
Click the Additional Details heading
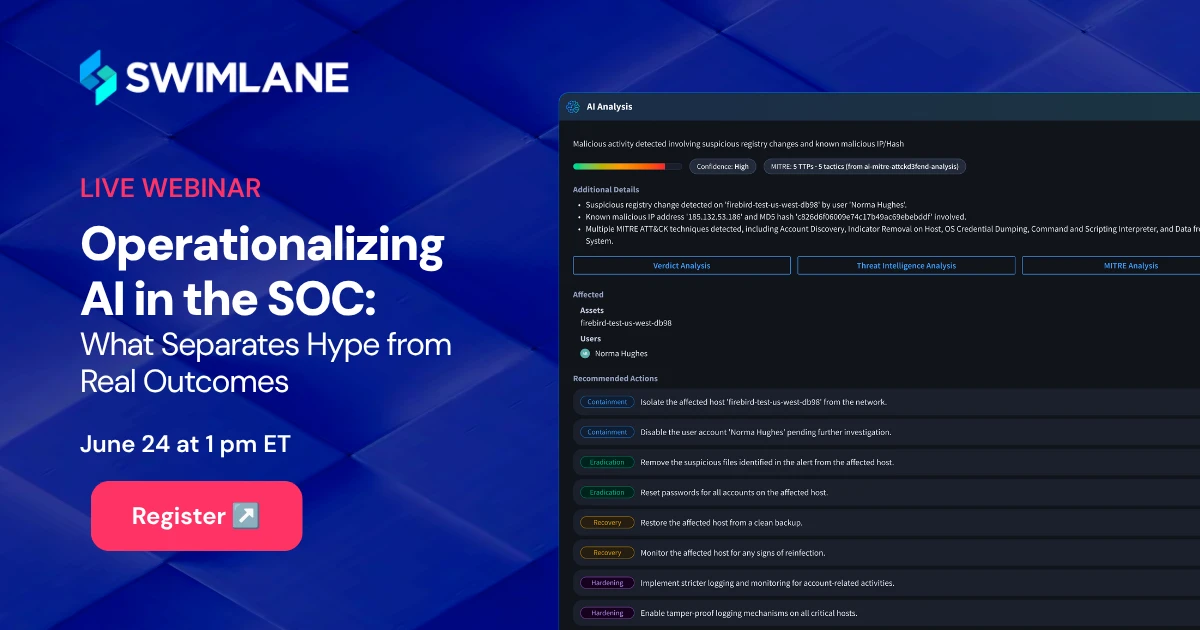[606, 189]
